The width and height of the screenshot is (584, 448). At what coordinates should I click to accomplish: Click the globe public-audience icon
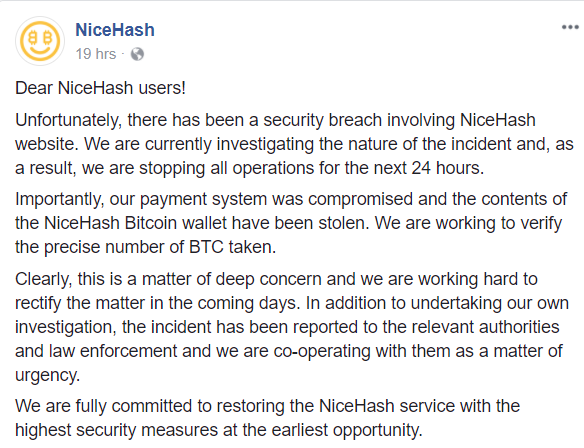click(137, 54)
